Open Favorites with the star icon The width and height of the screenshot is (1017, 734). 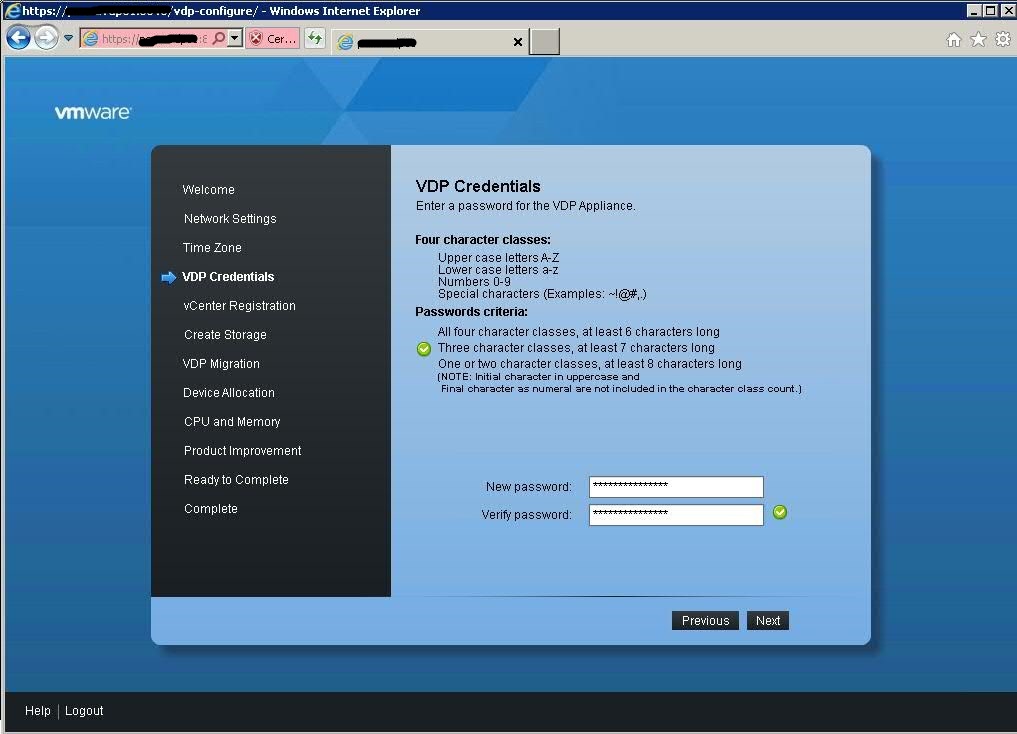(x=978, y=40)
